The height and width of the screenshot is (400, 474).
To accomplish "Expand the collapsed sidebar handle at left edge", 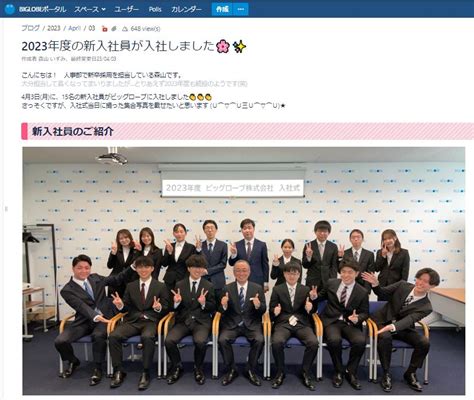I will [x=6, y=209].
